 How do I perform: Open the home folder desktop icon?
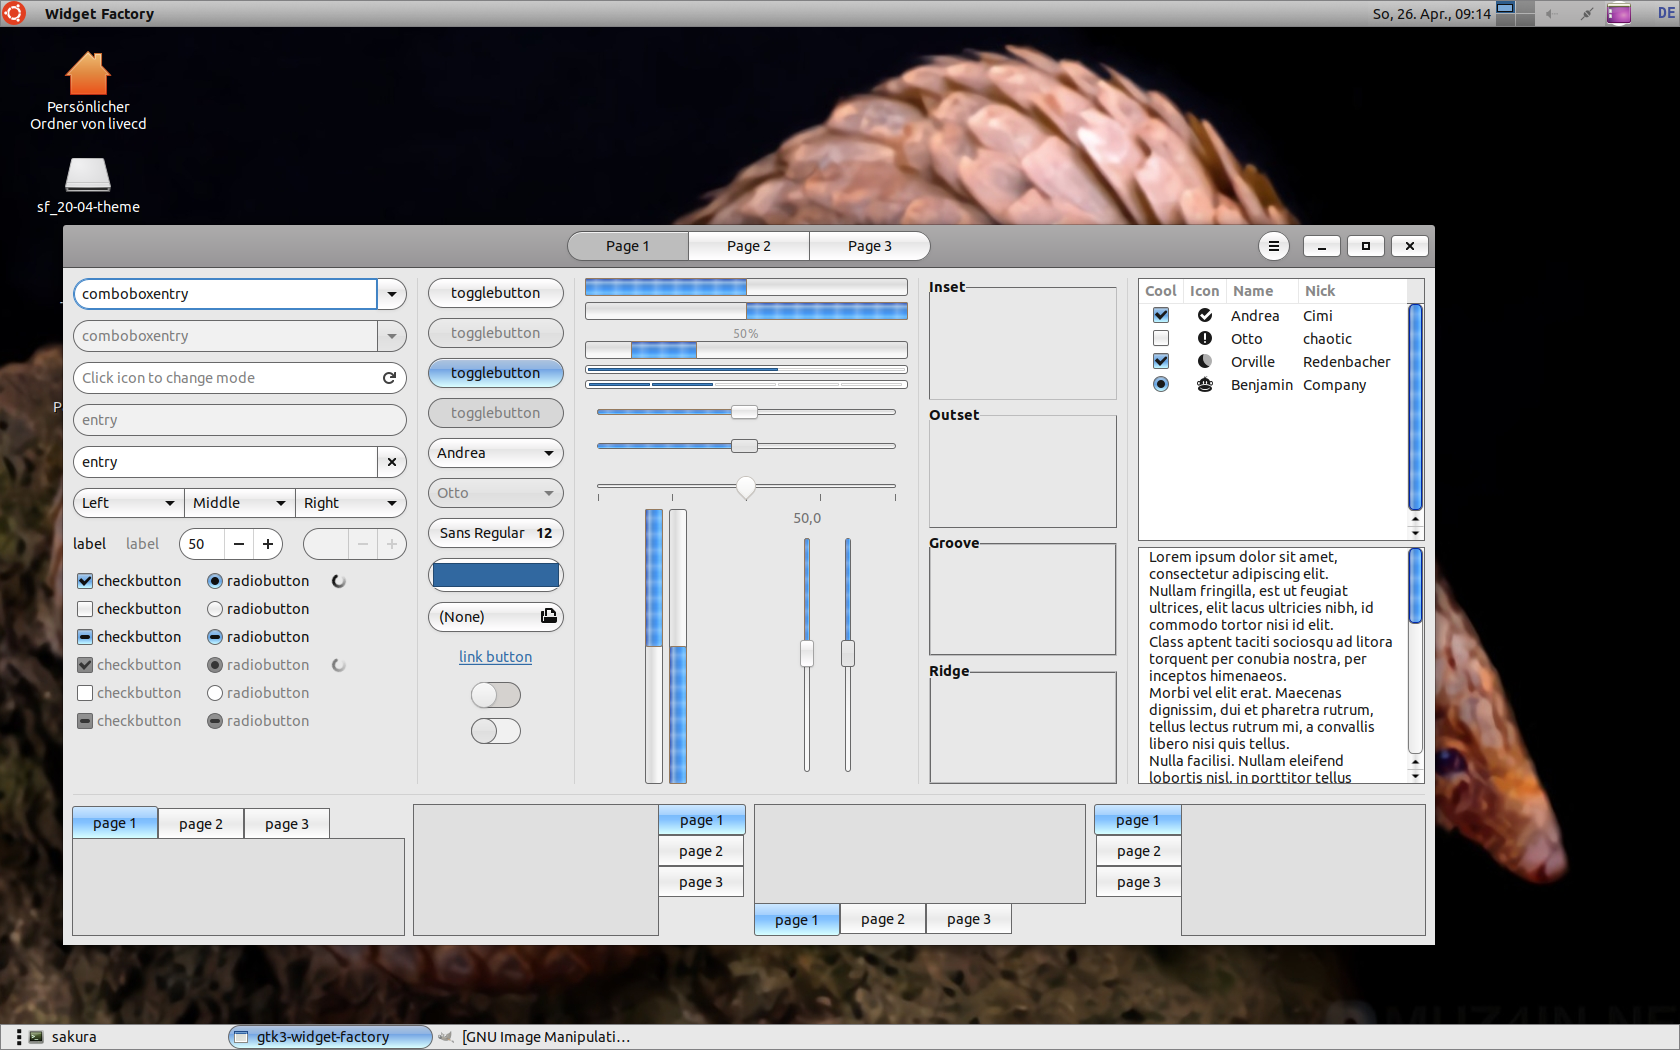pos(88,75)
